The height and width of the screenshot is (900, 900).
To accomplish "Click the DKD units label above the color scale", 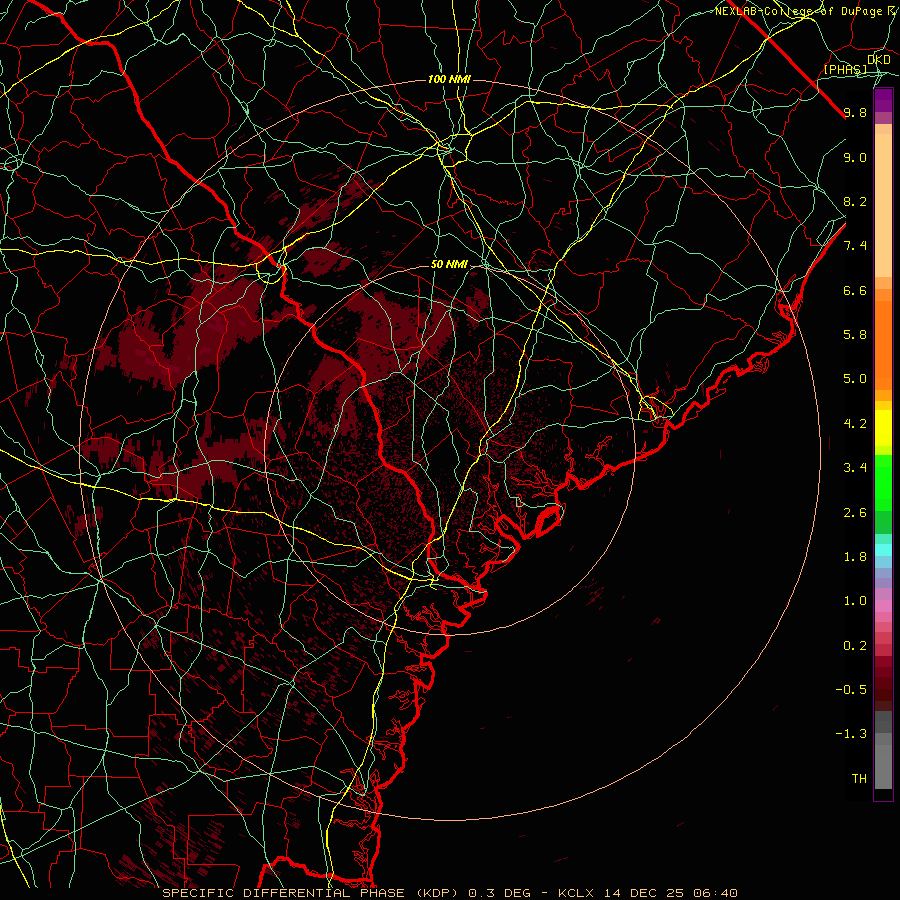I will click(879, 60).
